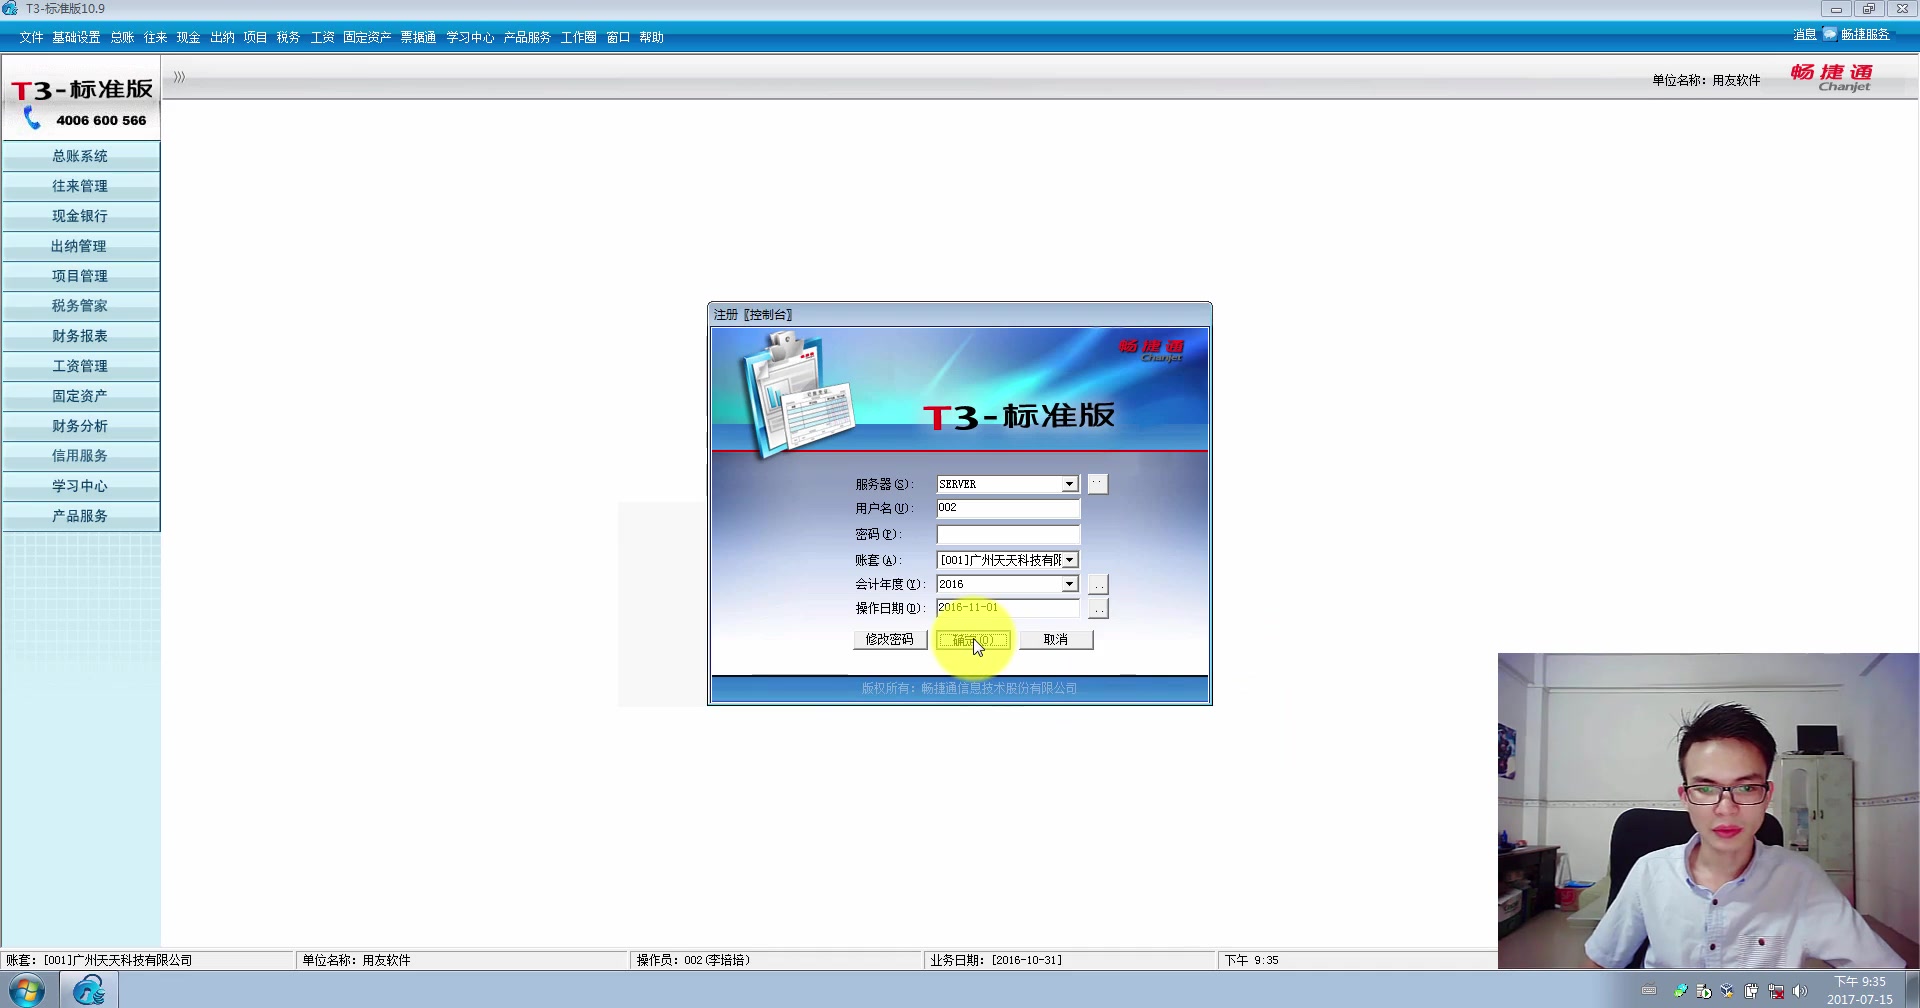The width and height of the screenshot is (1920, 1008).
Task: Click the network disconnected tray icon
Action: pyautogui.click(x=1776, y=991)
